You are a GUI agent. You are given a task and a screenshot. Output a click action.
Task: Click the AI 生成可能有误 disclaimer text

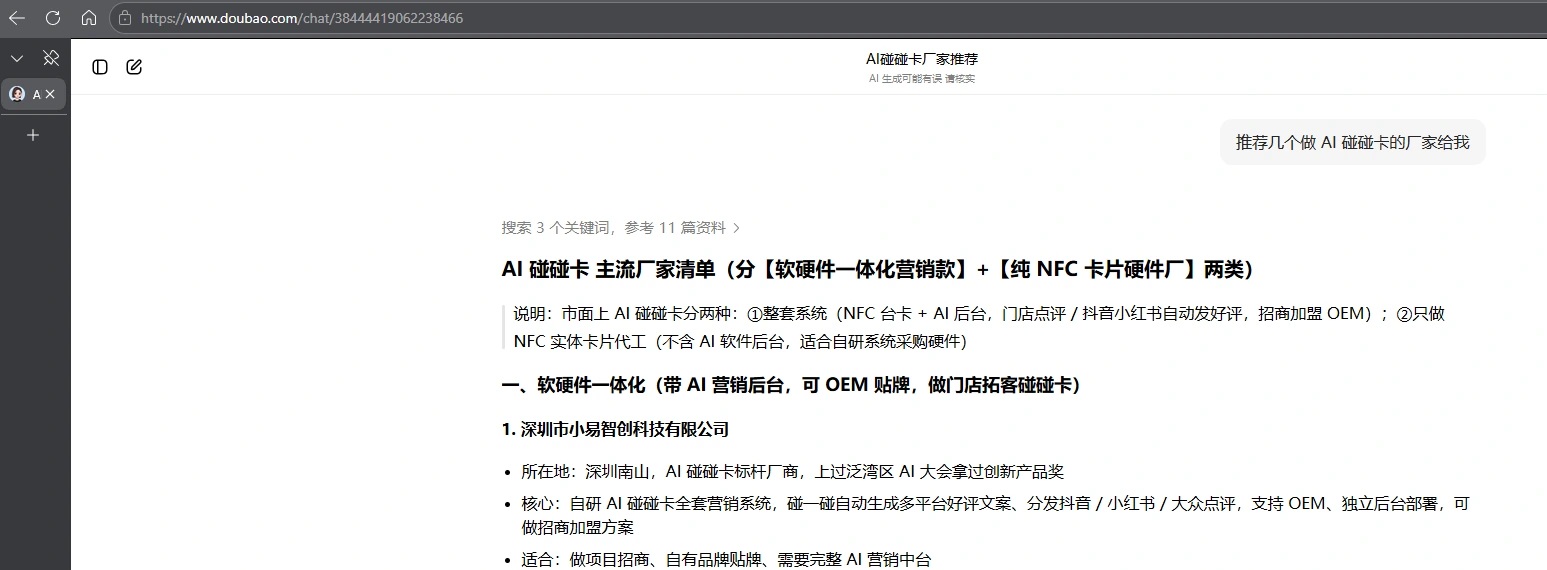pos(922,79)
